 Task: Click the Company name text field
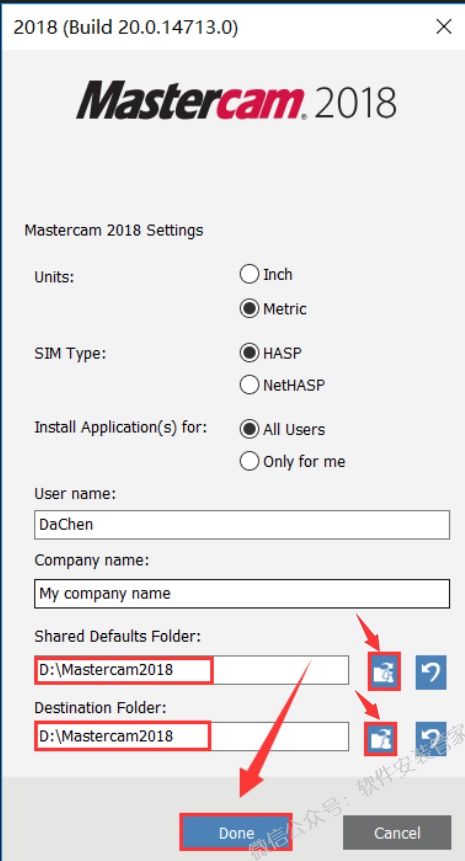[x=242, y=594]
